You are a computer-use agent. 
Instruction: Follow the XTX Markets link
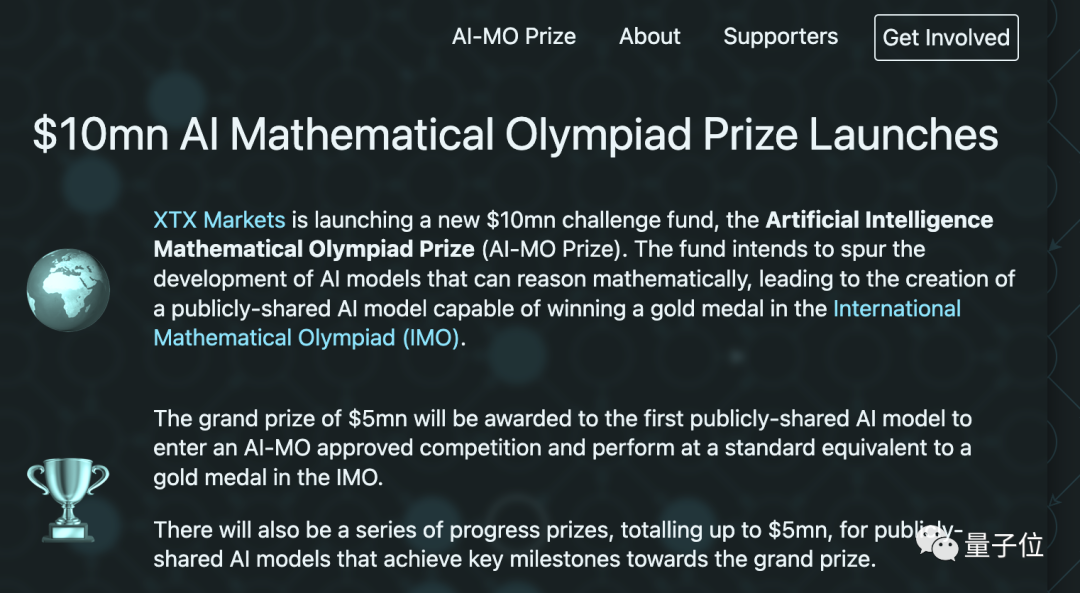219,220
